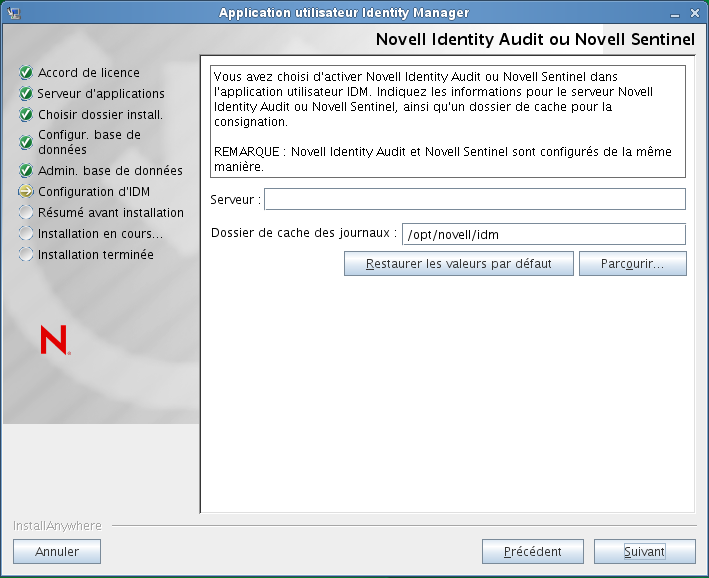Close the Identity Manager installer window
The image size is (709, 578).
pyautogui.click(x=695, y=14)
